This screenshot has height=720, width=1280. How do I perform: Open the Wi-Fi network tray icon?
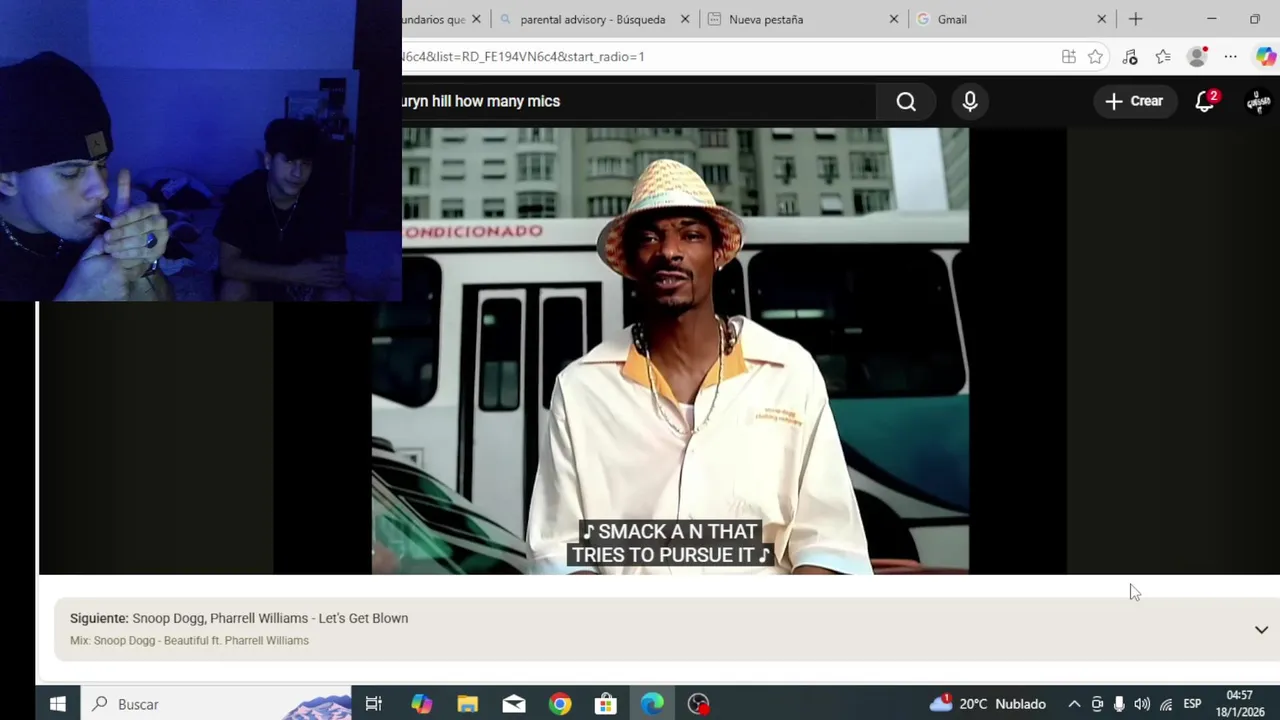coord(1166,704)
